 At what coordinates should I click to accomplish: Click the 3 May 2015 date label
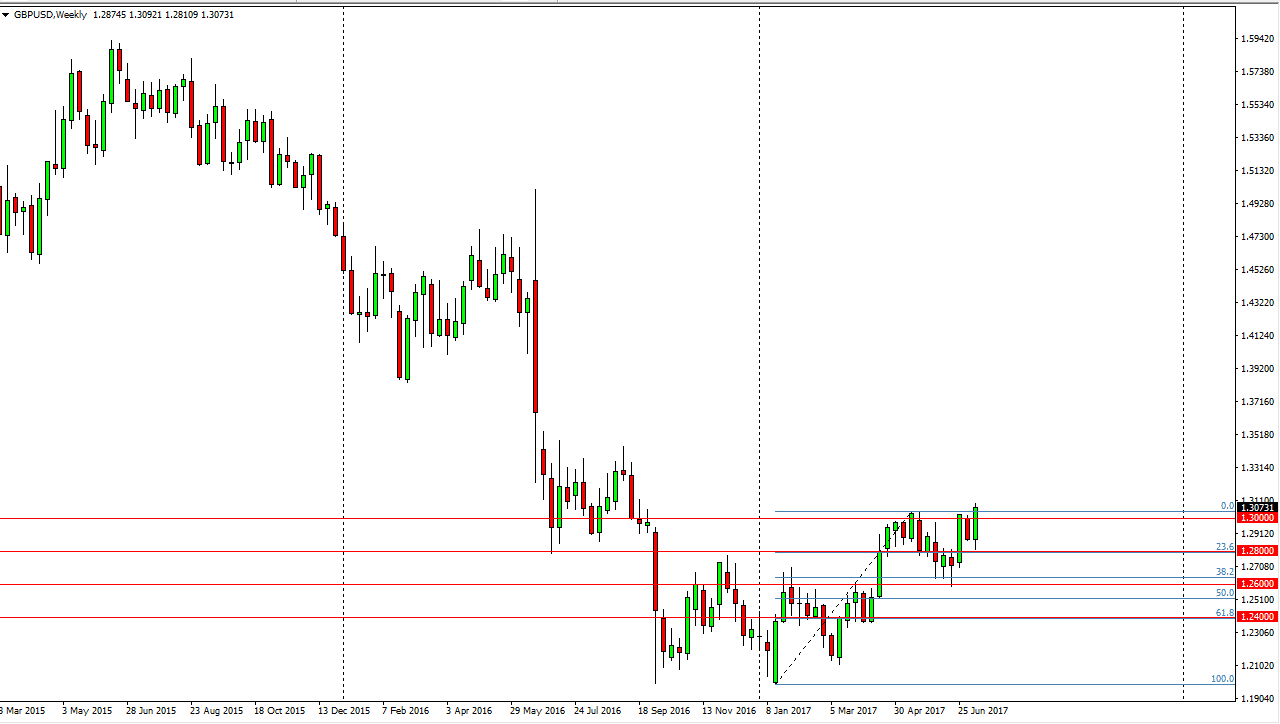pyautogui.click(x=87, y=711)
